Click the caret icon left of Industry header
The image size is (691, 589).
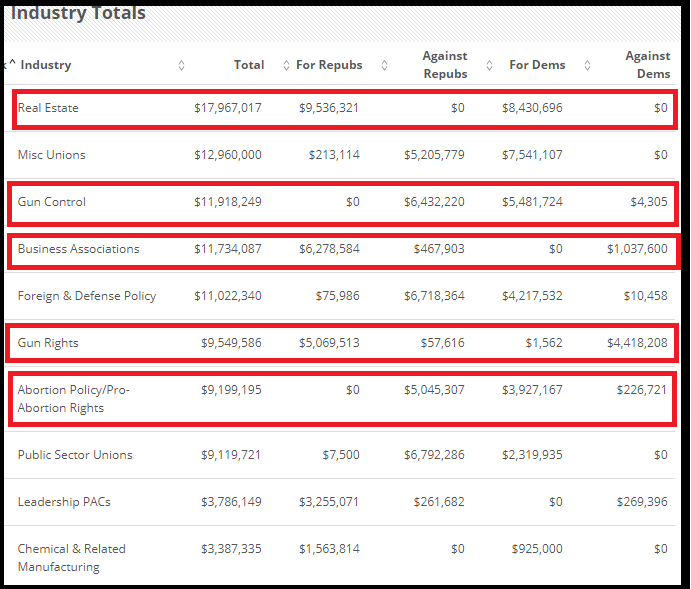point(13,64)
